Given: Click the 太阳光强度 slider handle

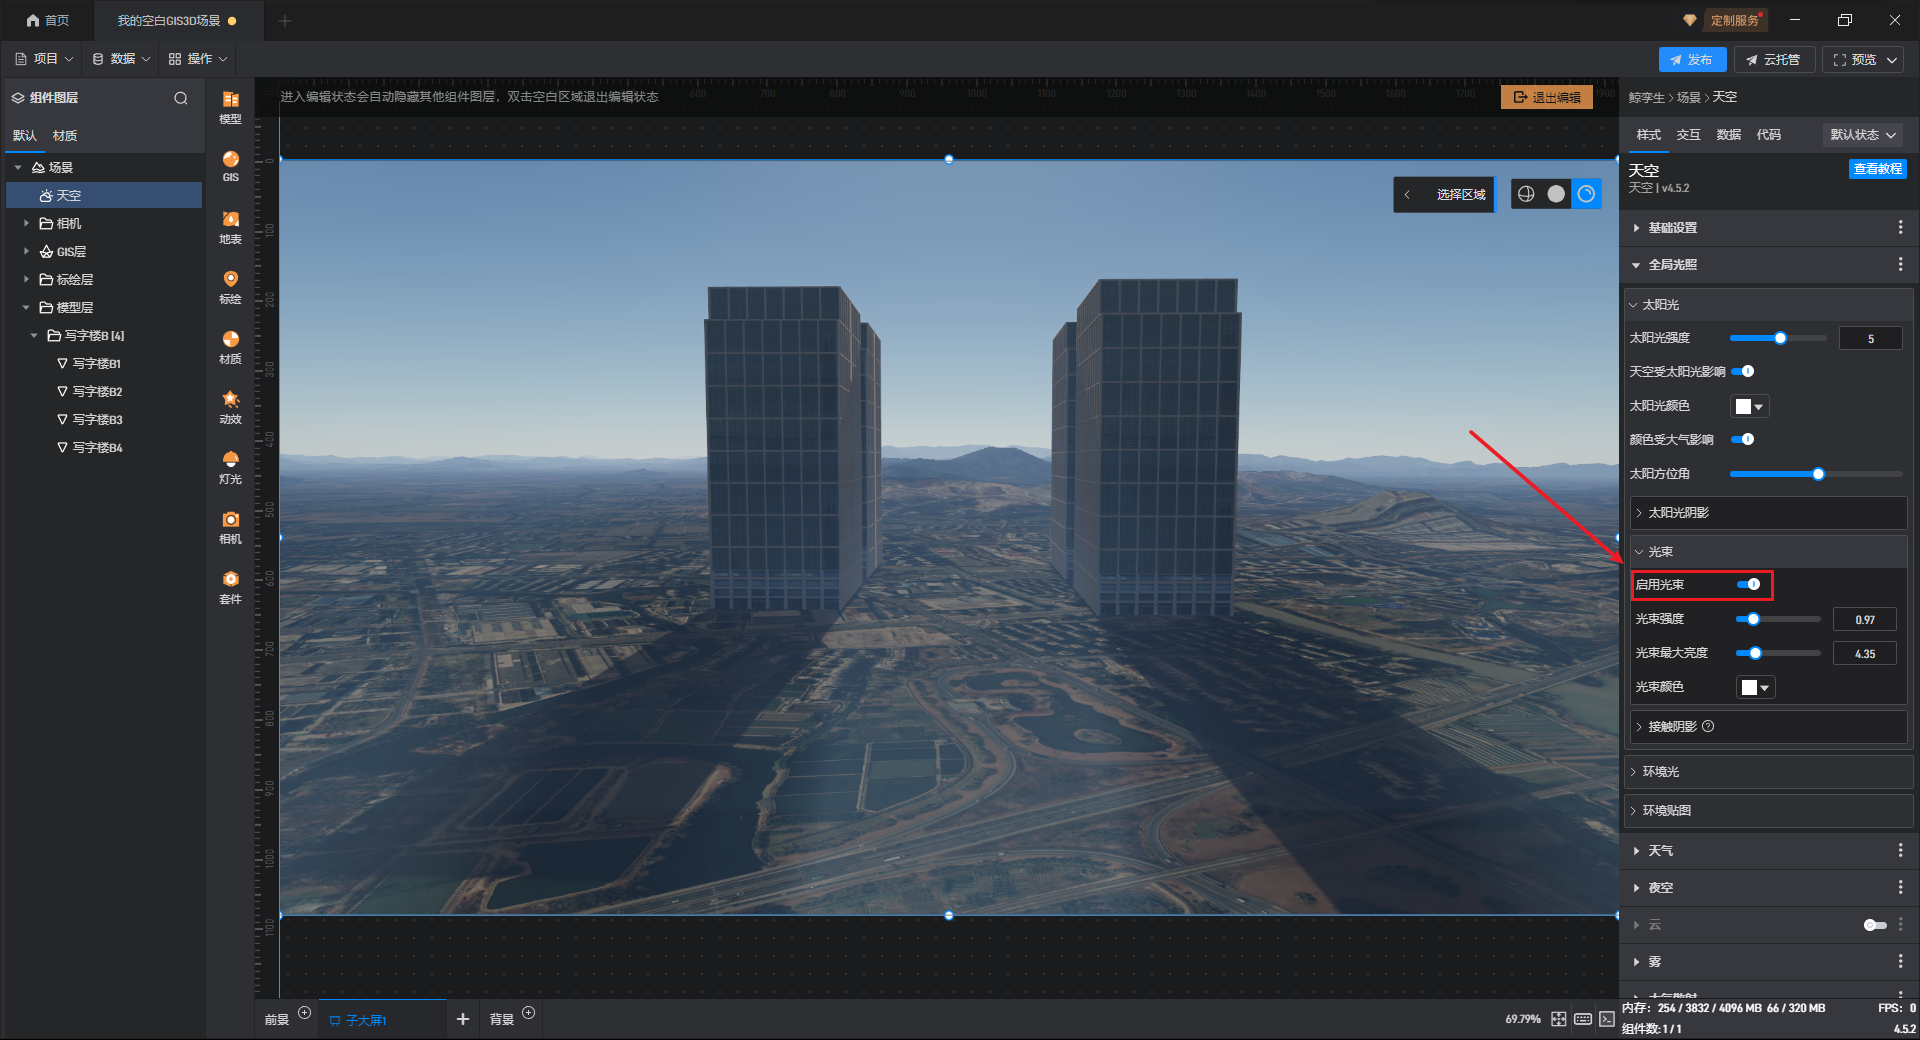Looking at the screenshot, I should pos(1780,338).
